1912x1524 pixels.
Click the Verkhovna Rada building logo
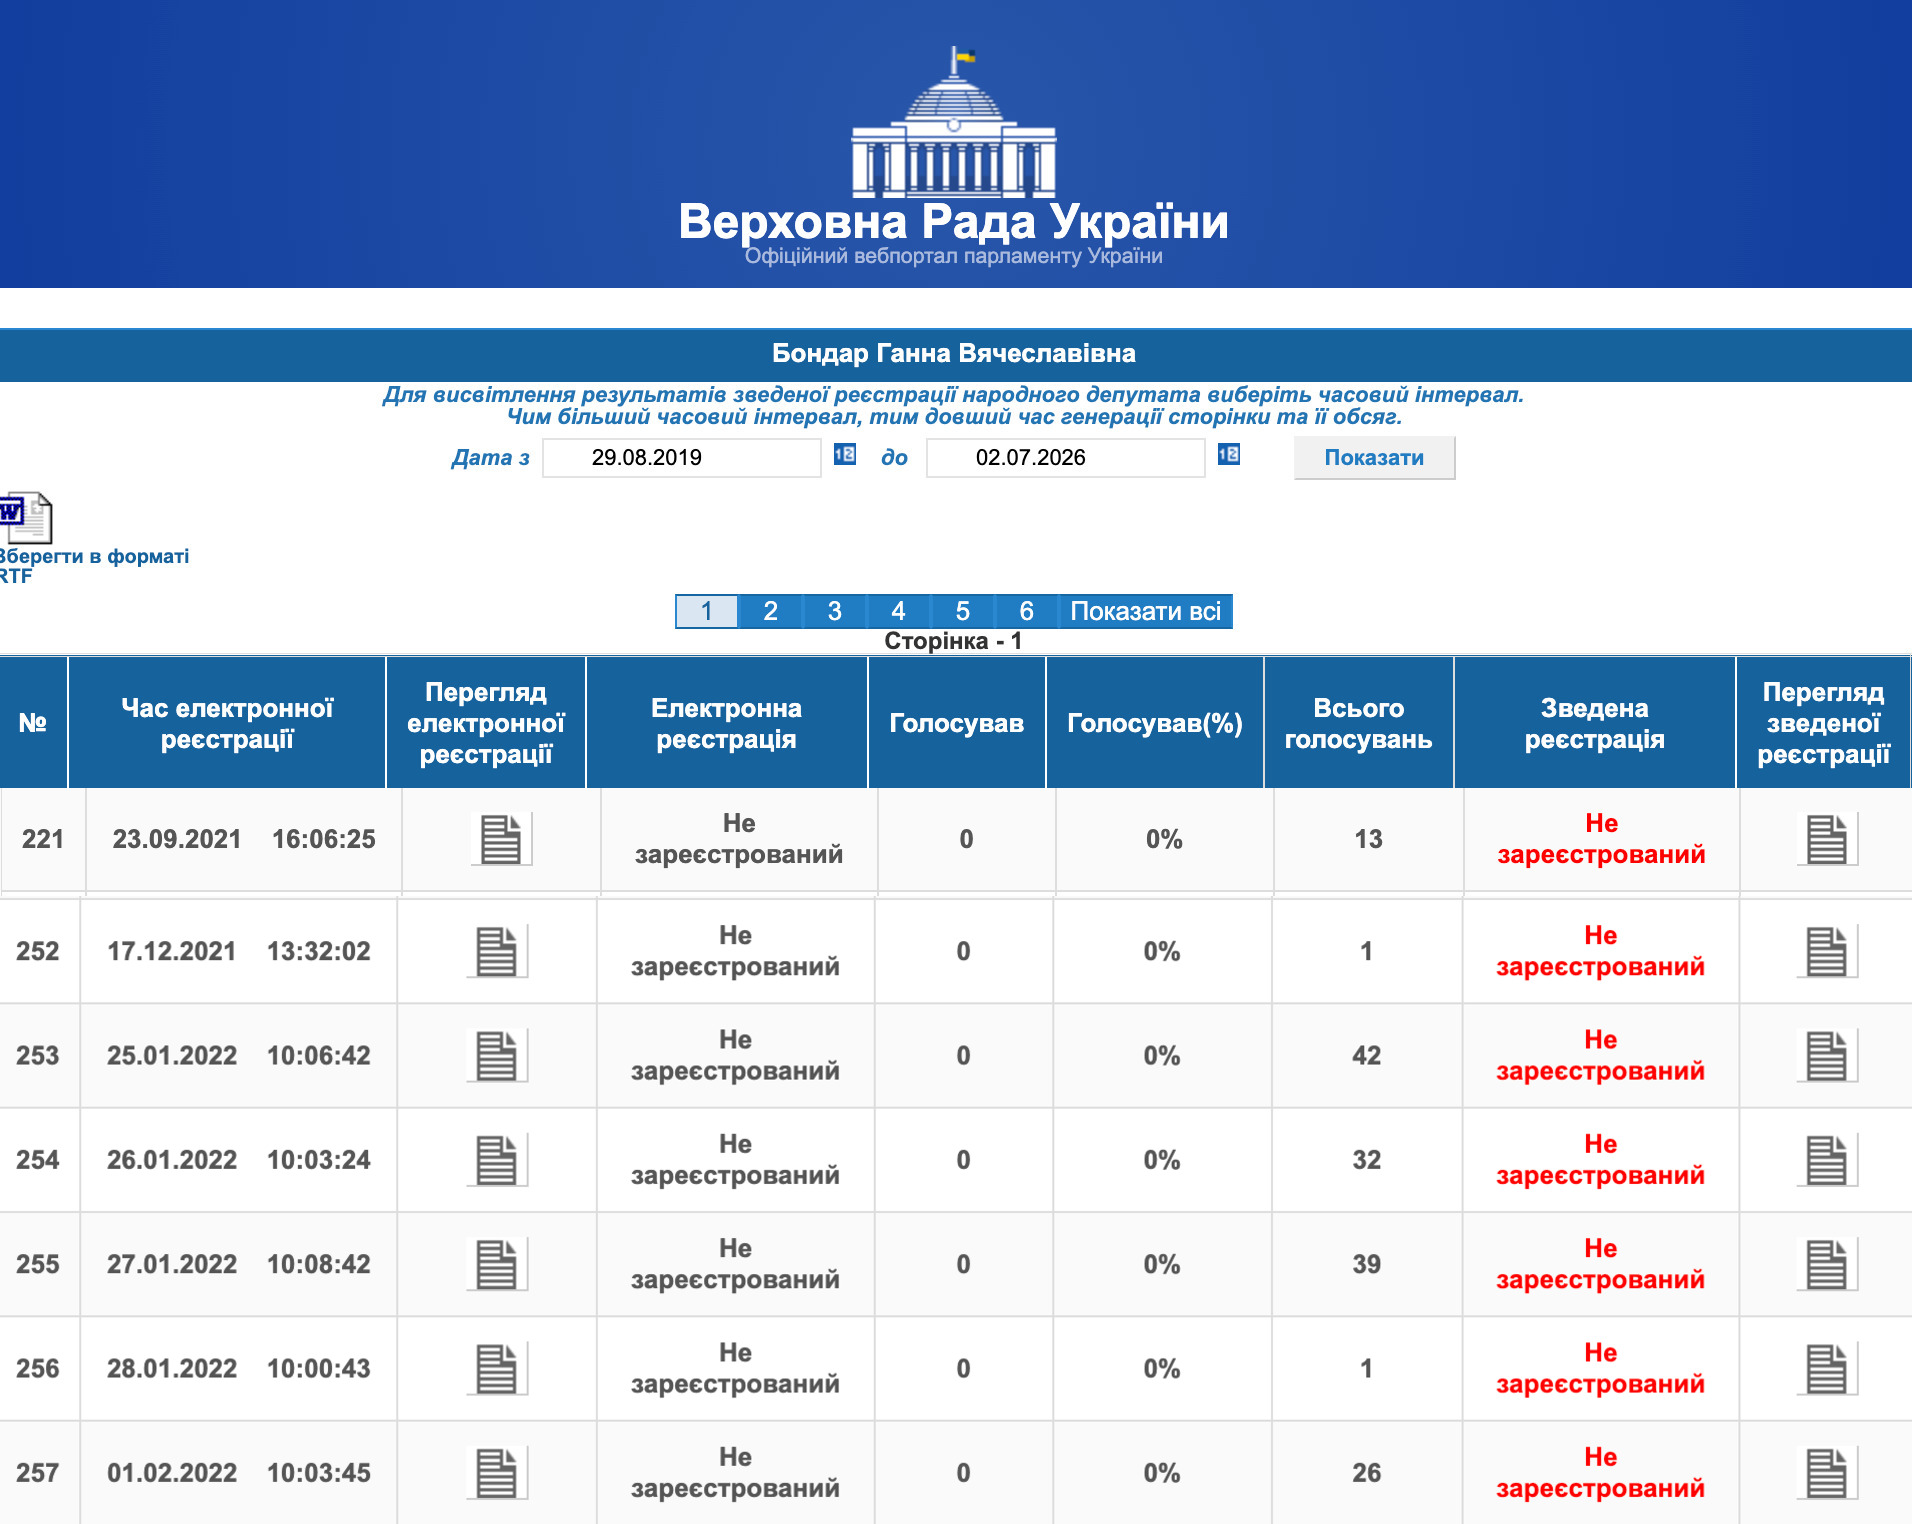954,122
